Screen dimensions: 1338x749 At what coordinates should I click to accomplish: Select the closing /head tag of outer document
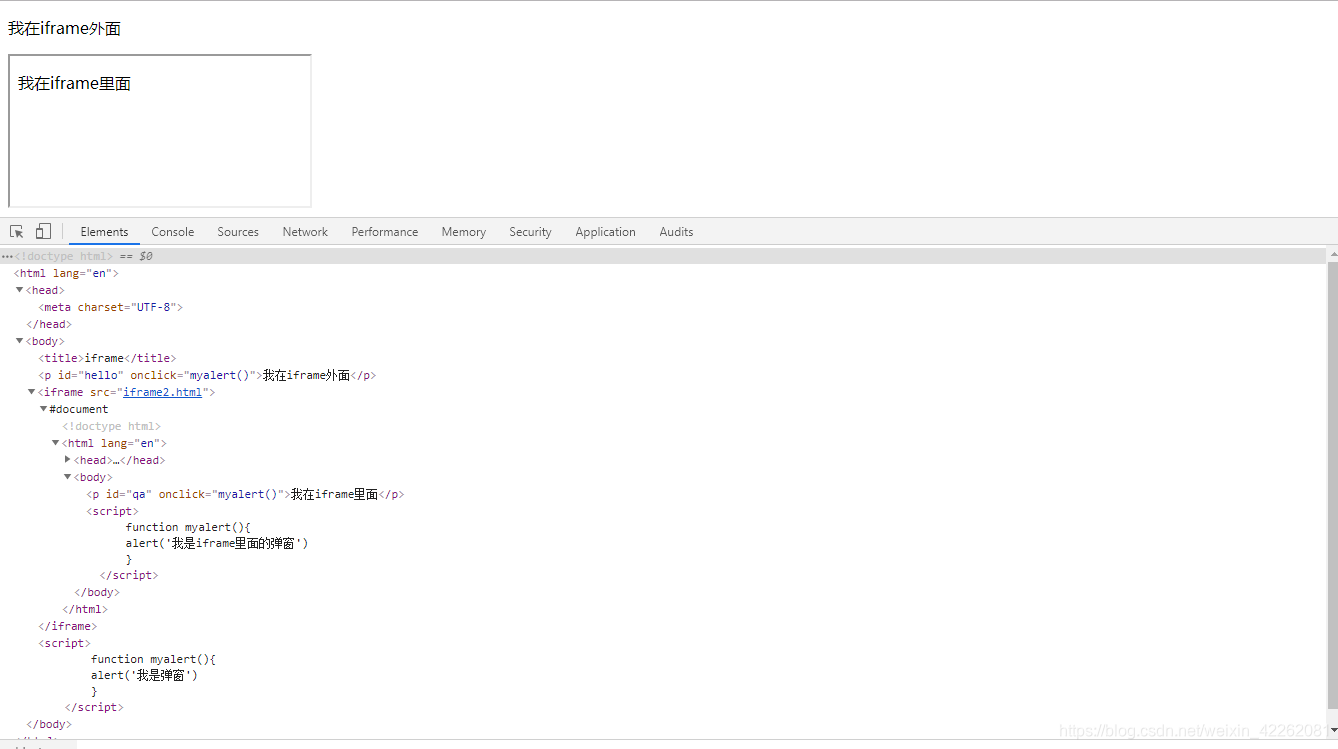49,324
